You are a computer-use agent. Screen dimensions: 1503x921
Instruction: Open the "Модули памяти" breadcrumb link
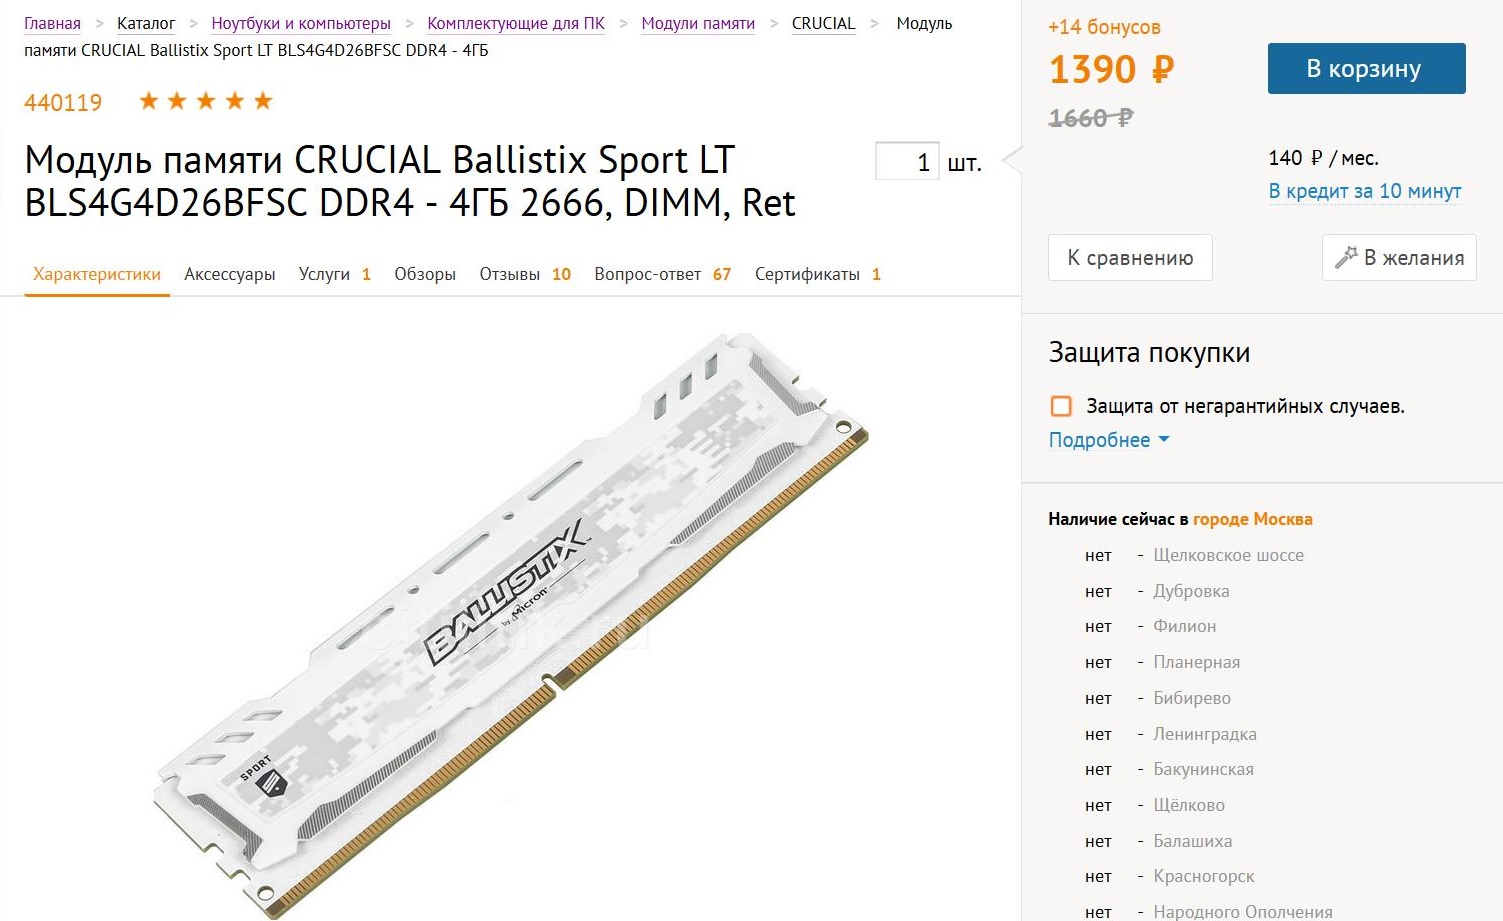698,23
